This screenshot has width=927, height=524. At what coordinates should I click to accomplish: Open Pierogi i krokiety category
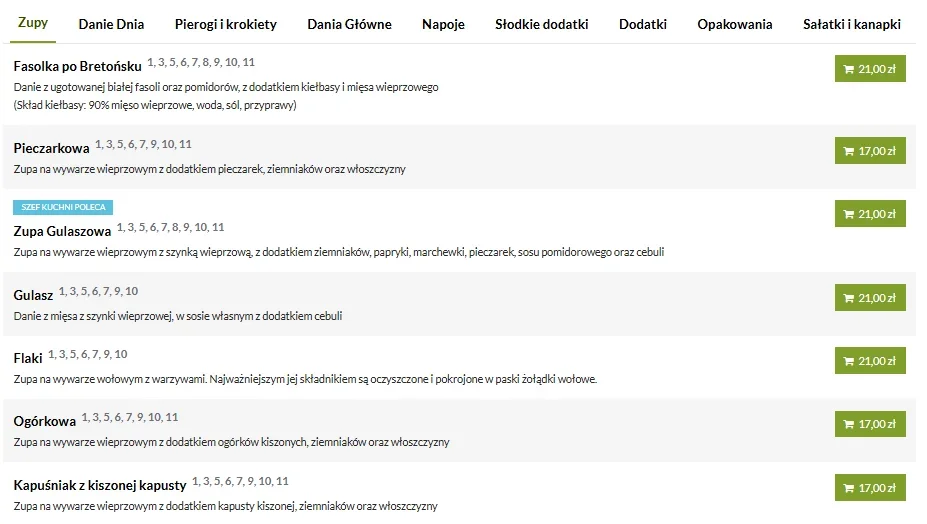[225, 24]
